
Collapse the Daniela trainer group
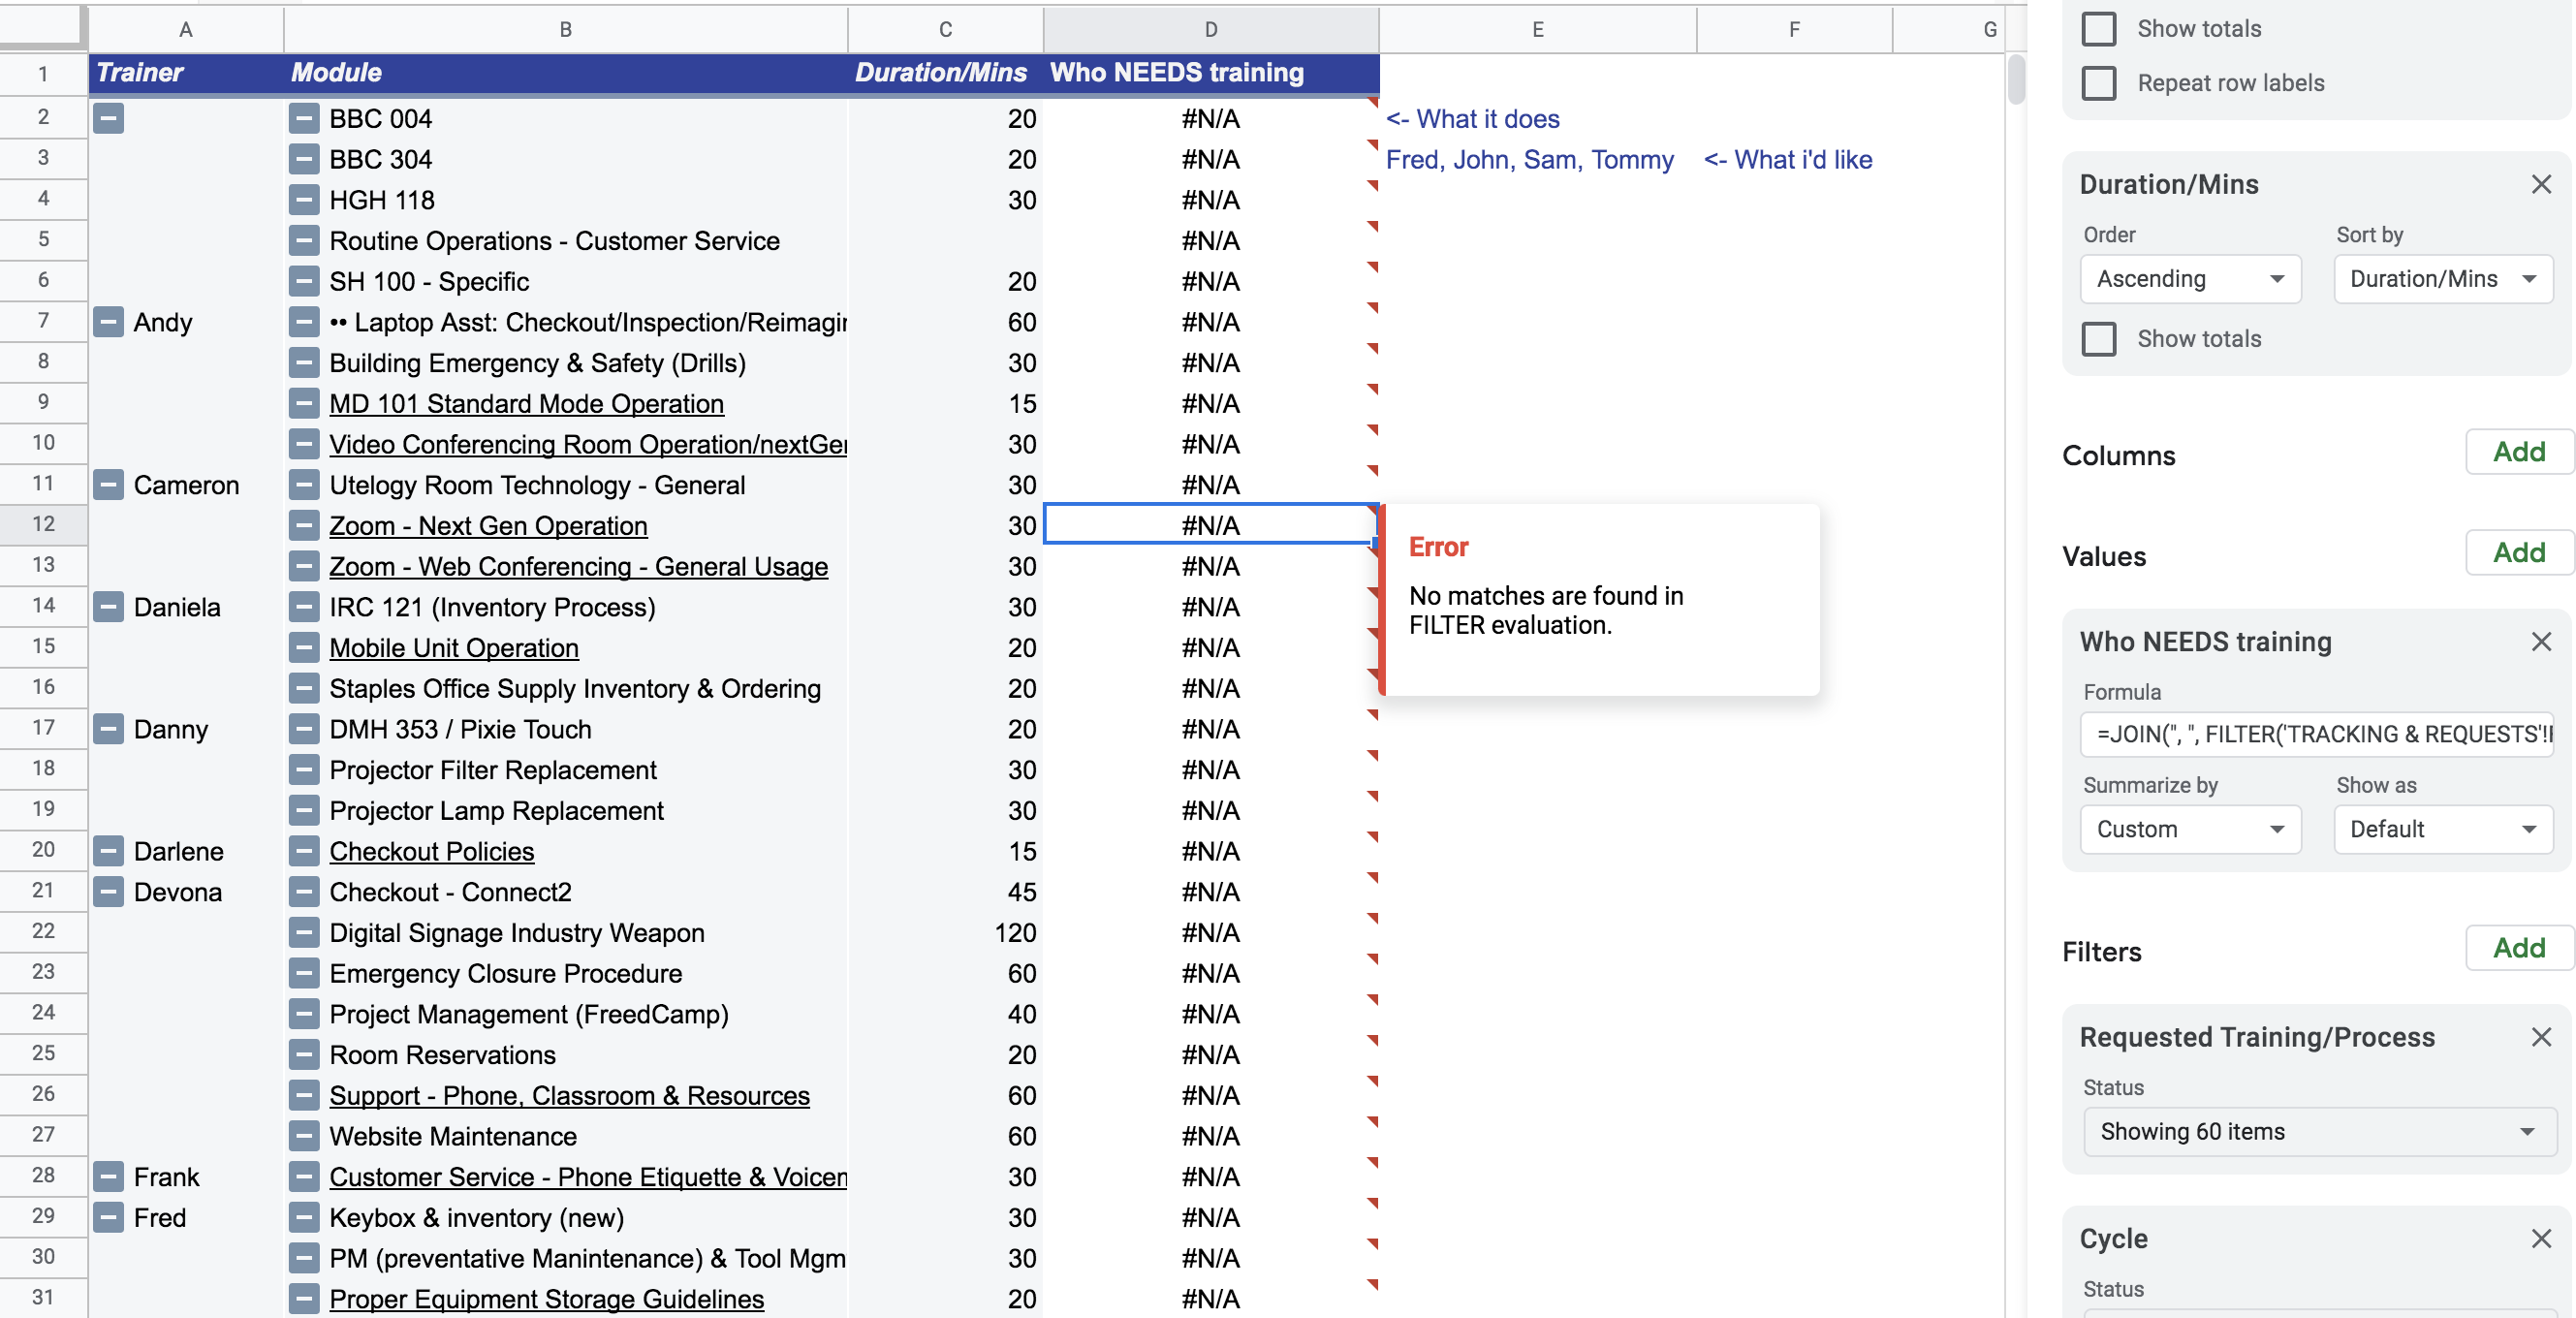click(x=108, y=607)
